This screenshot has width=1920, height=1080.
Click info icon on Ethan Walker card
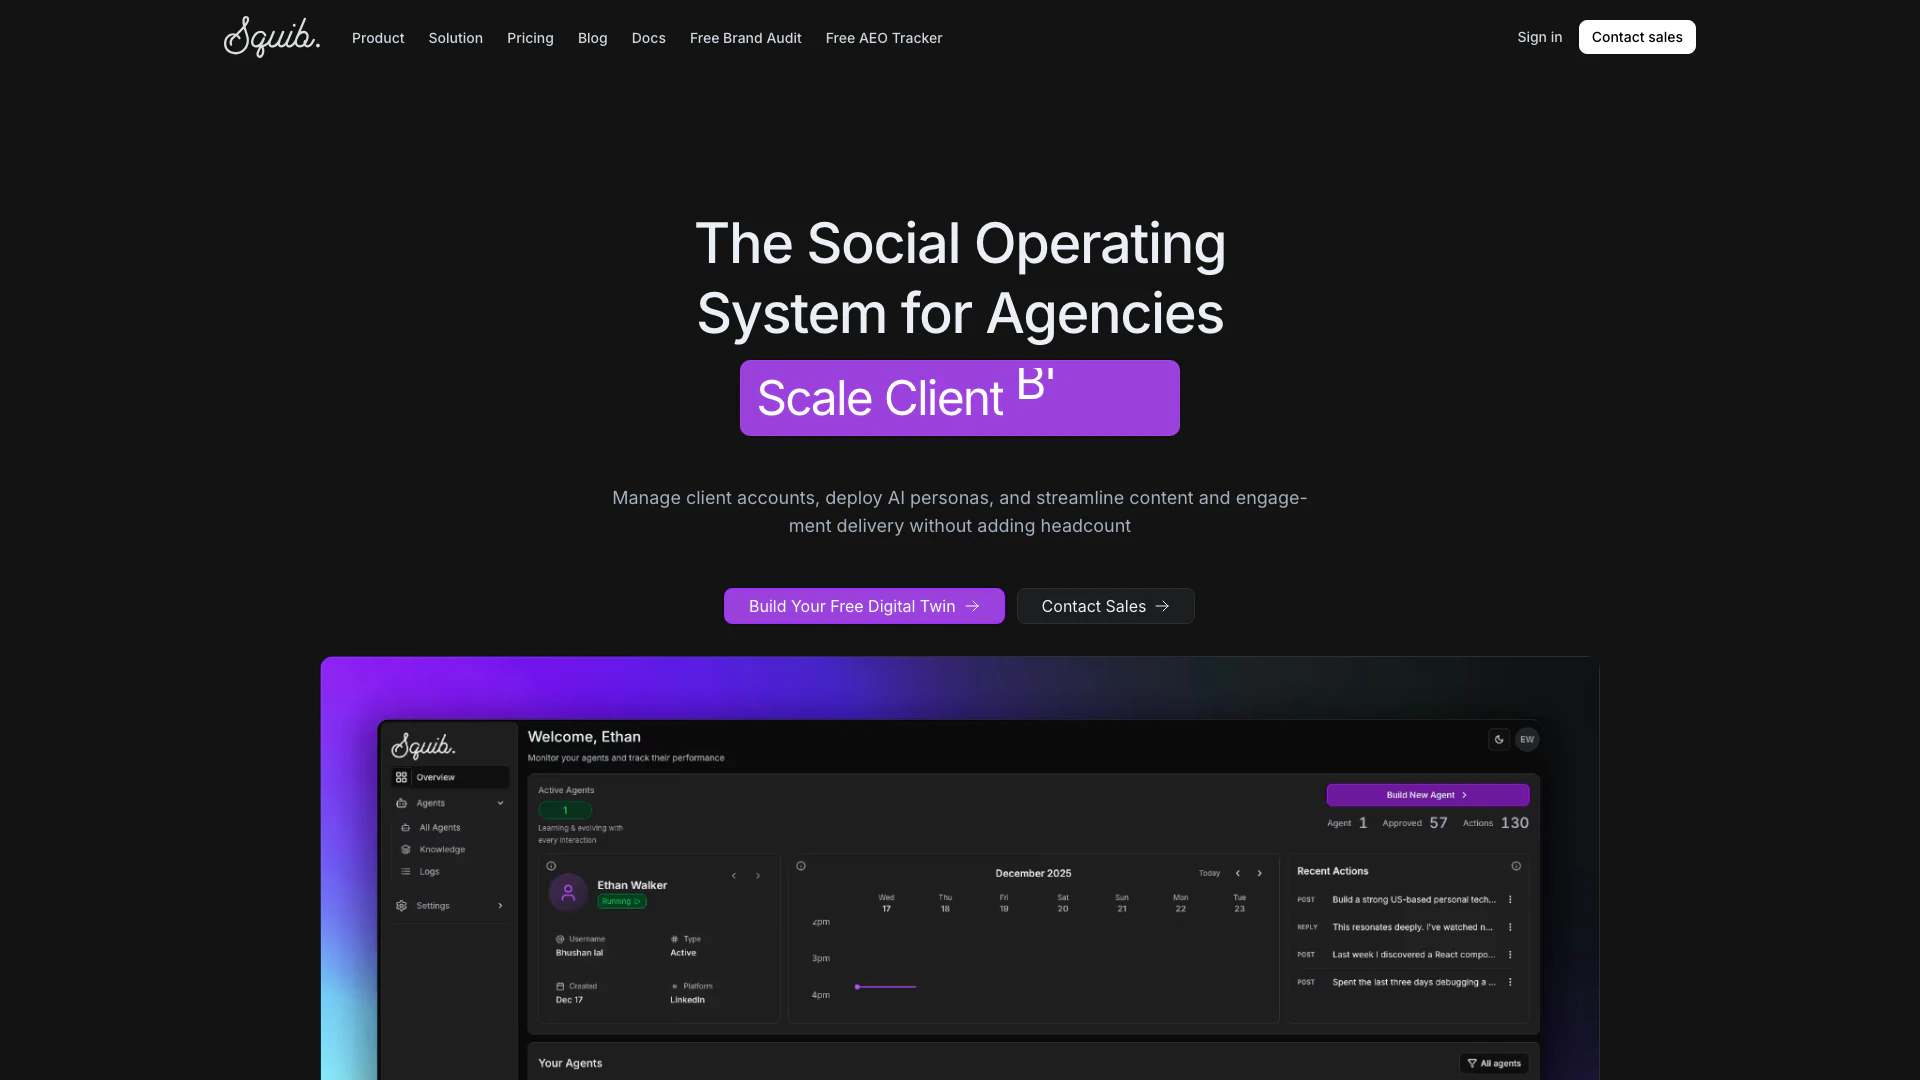click(551, 866)
